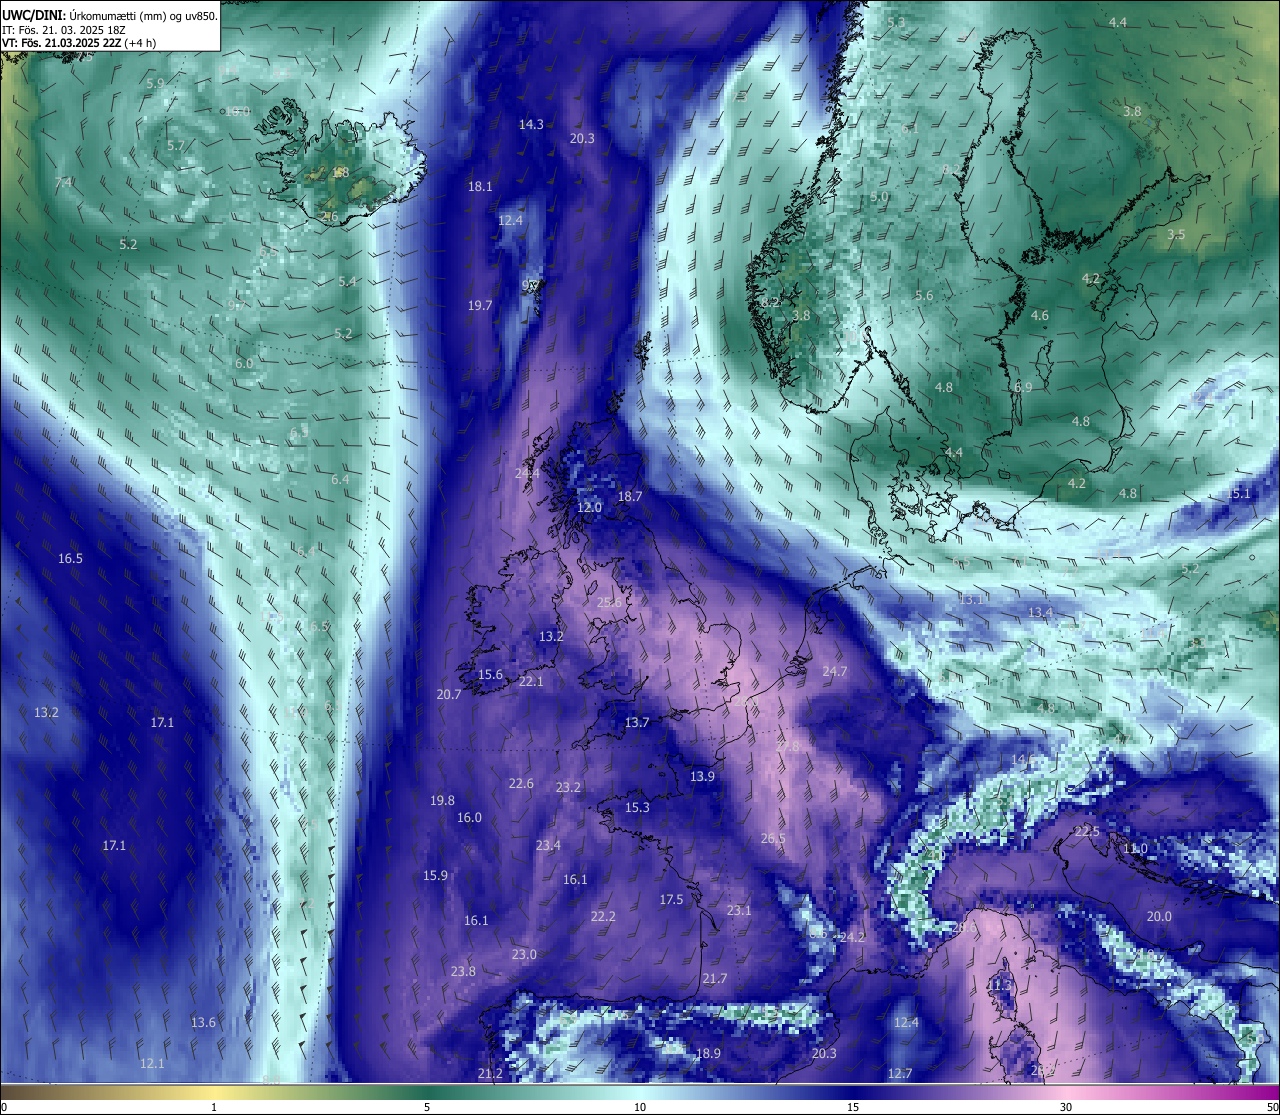The height and width of the screenshot is (1115, 1280).
Task: Click the 19.7 value label
Action: point(480,306)
